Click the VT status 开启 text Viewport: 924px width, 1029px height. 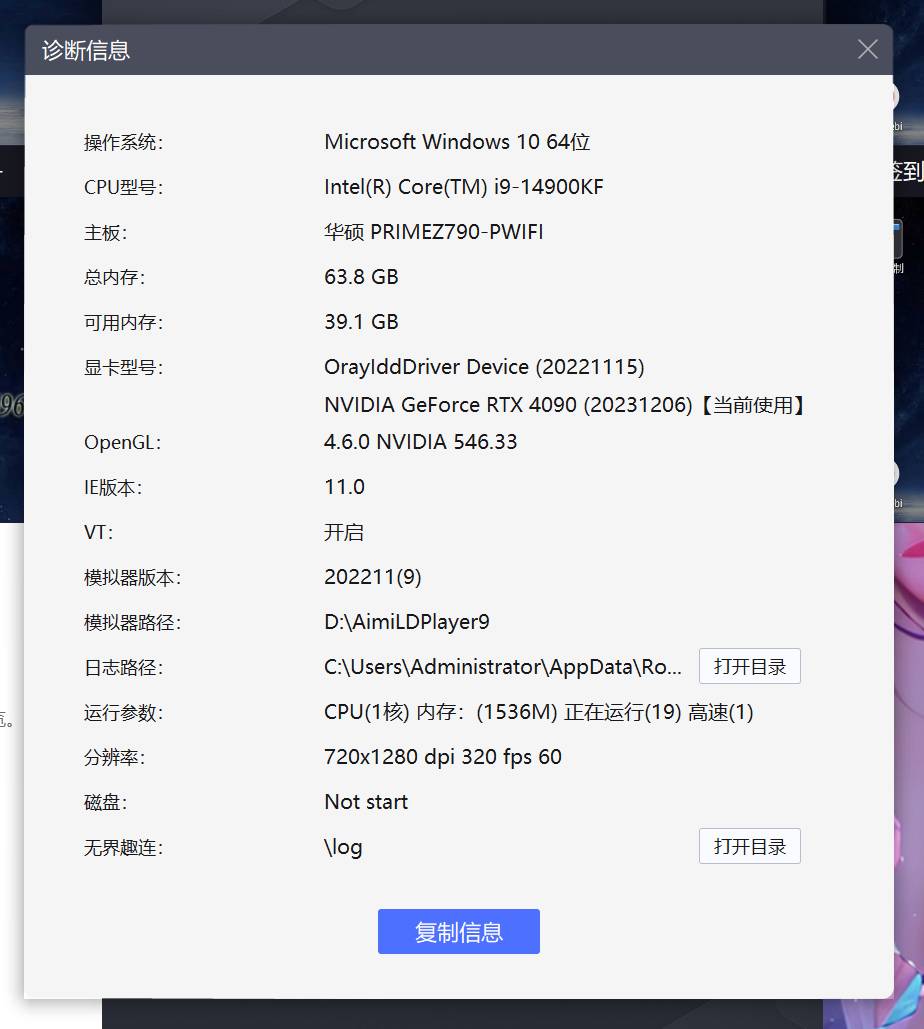coord(344,532)
